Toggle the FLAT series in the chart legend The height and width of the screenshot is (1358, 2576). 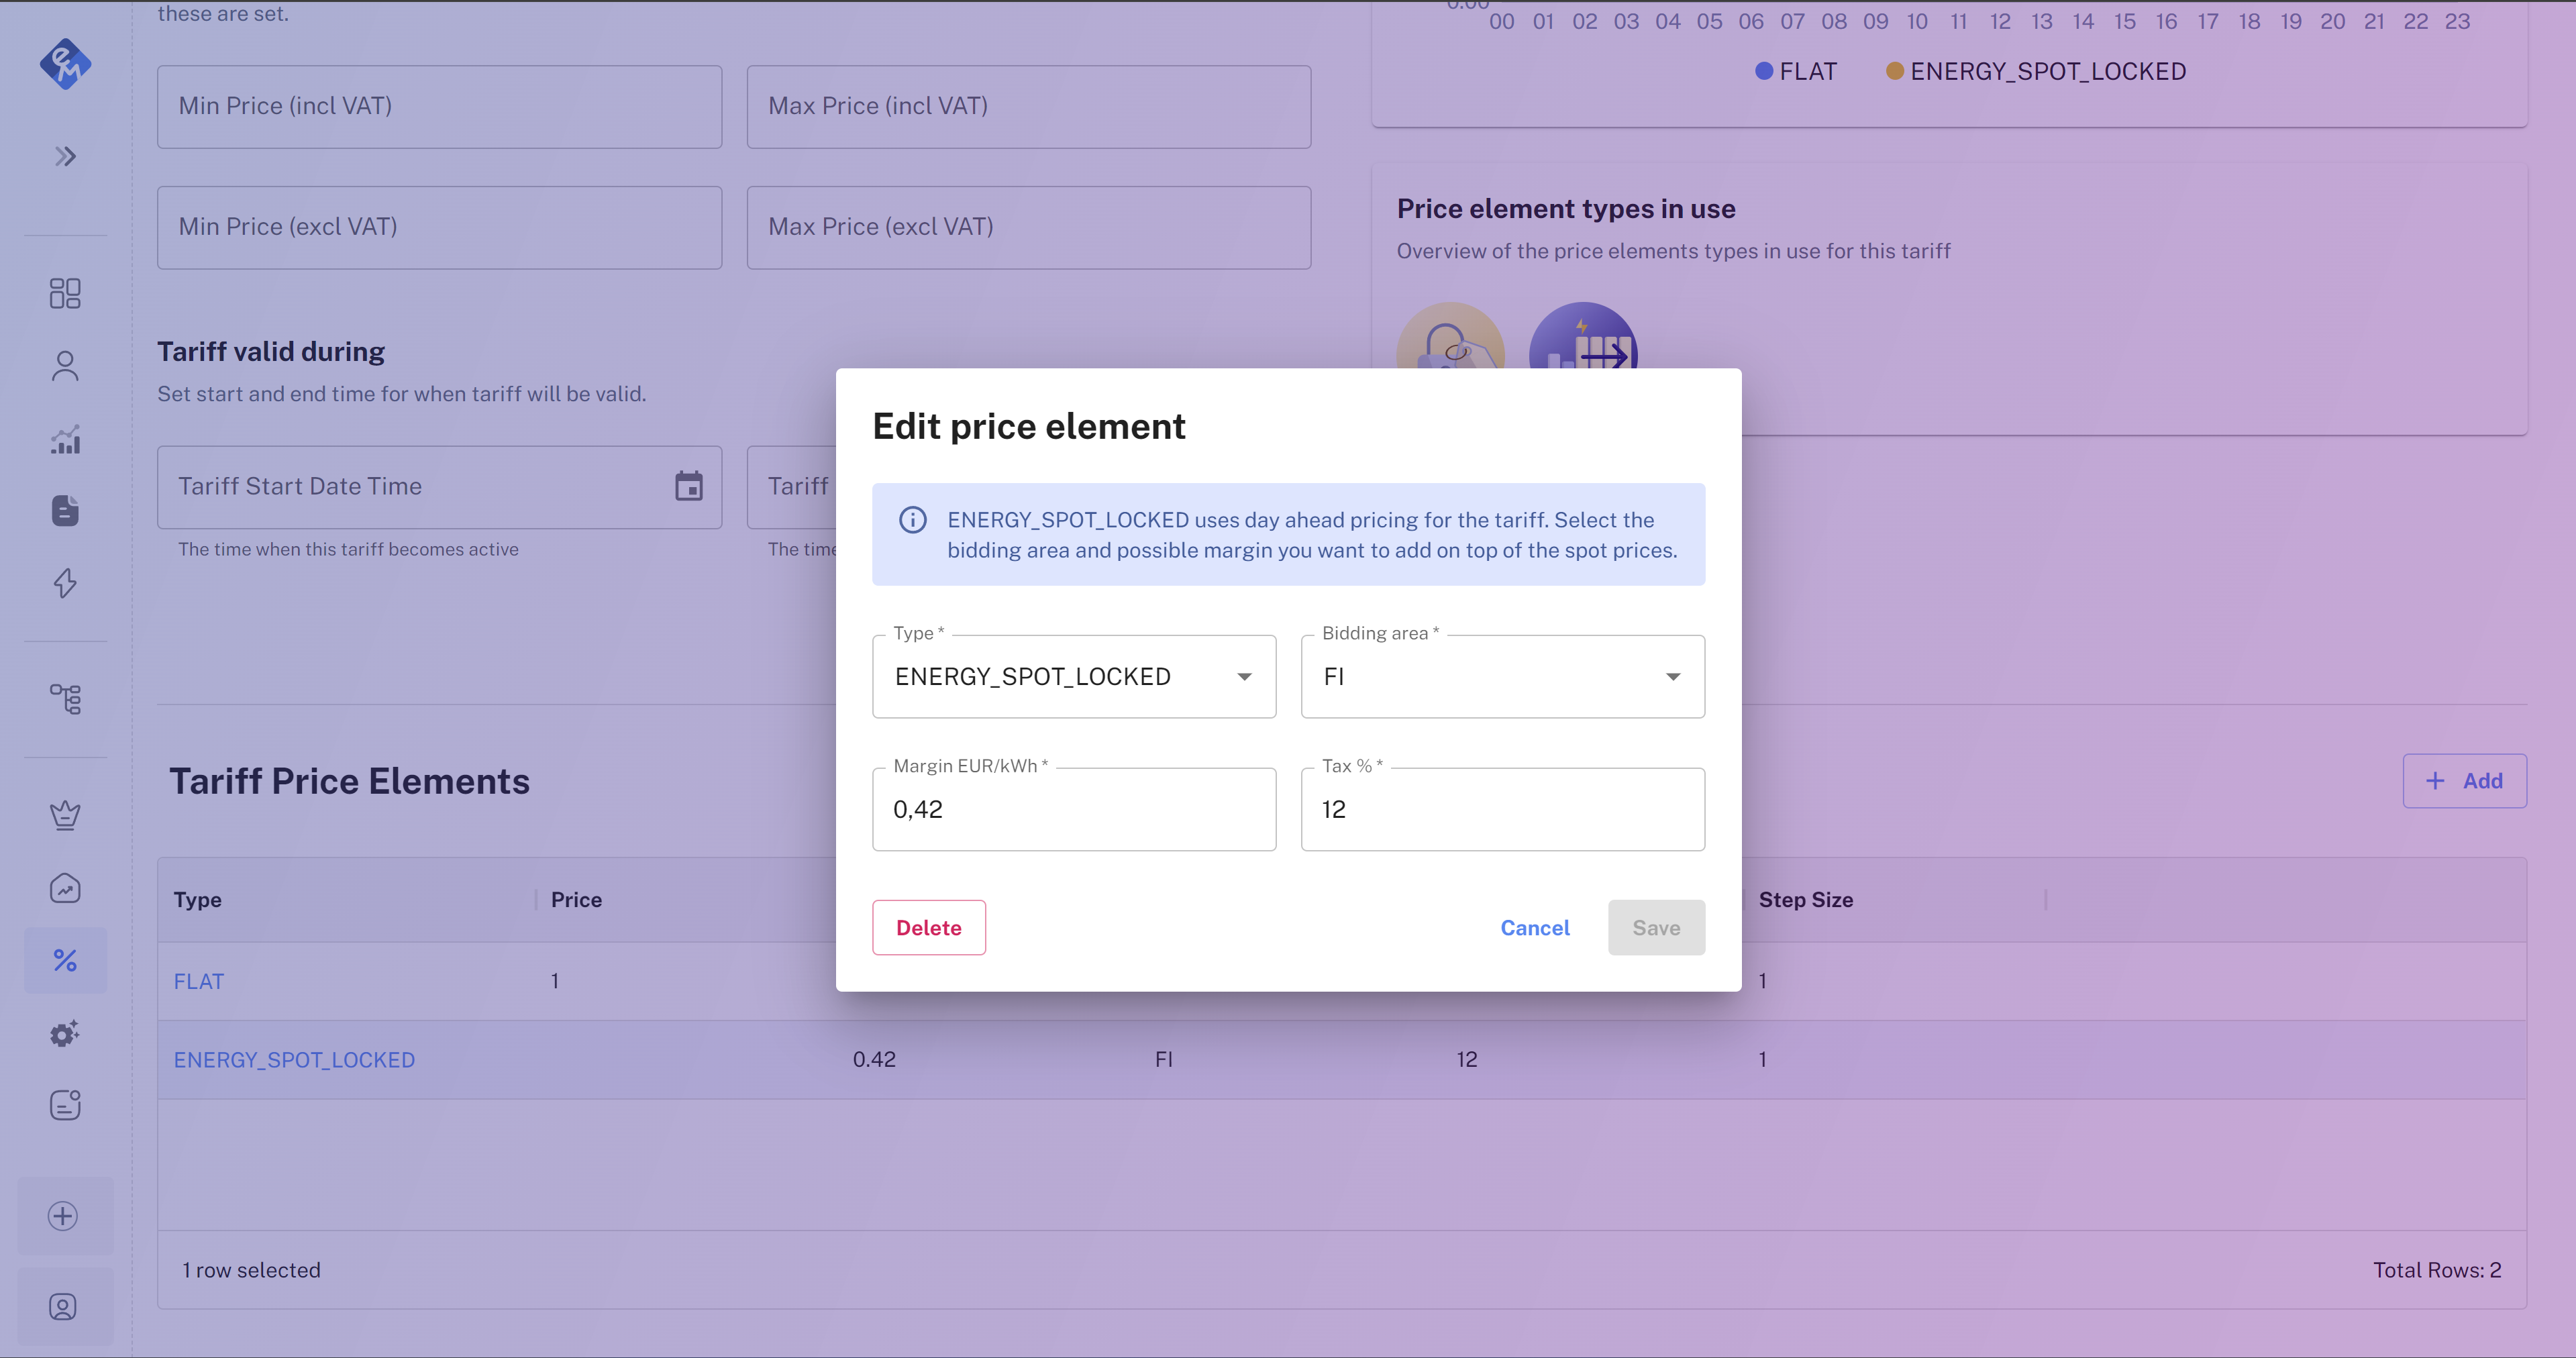coord(1796,71)
